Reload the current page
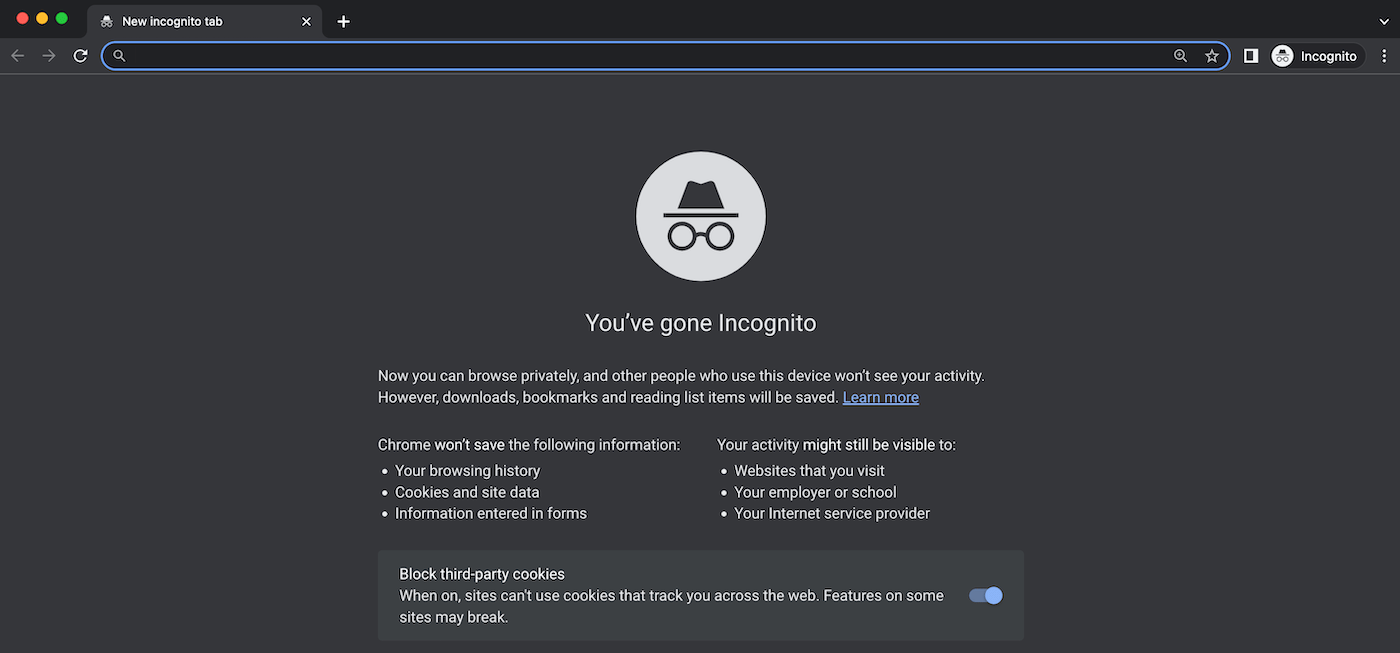The height and width of the screenshot is (653, 1400). point(80,55)
